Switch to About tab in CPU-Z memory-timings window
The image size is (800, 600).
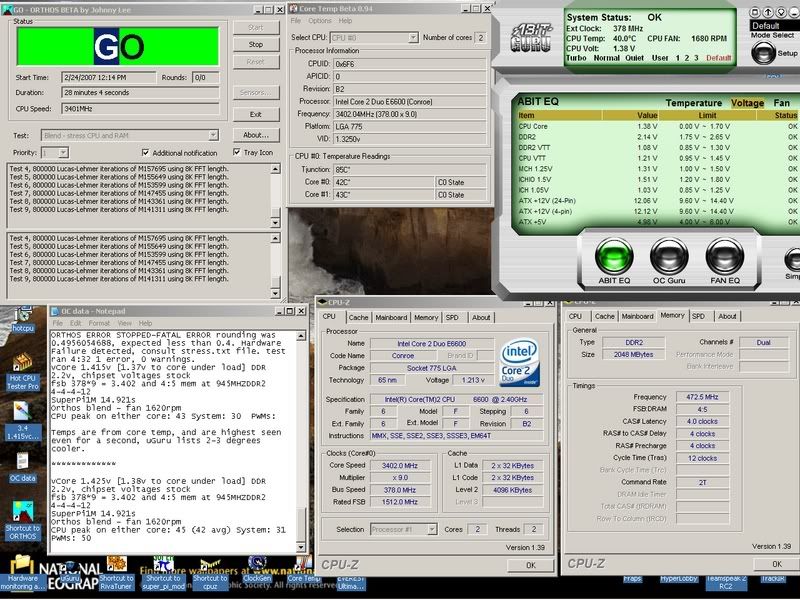pyautogui.click(x=727, y=316)
